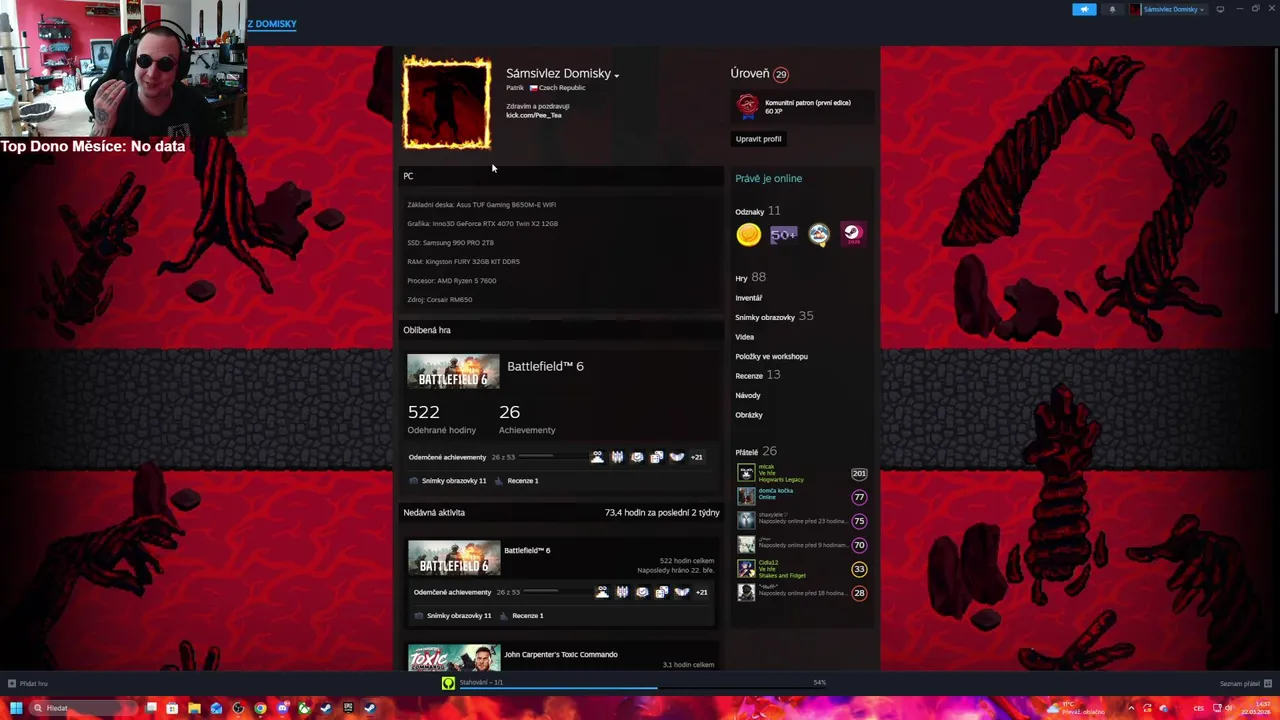
Task: Open Battlefield 6 title in favorite game
Action: pos(545,366)
